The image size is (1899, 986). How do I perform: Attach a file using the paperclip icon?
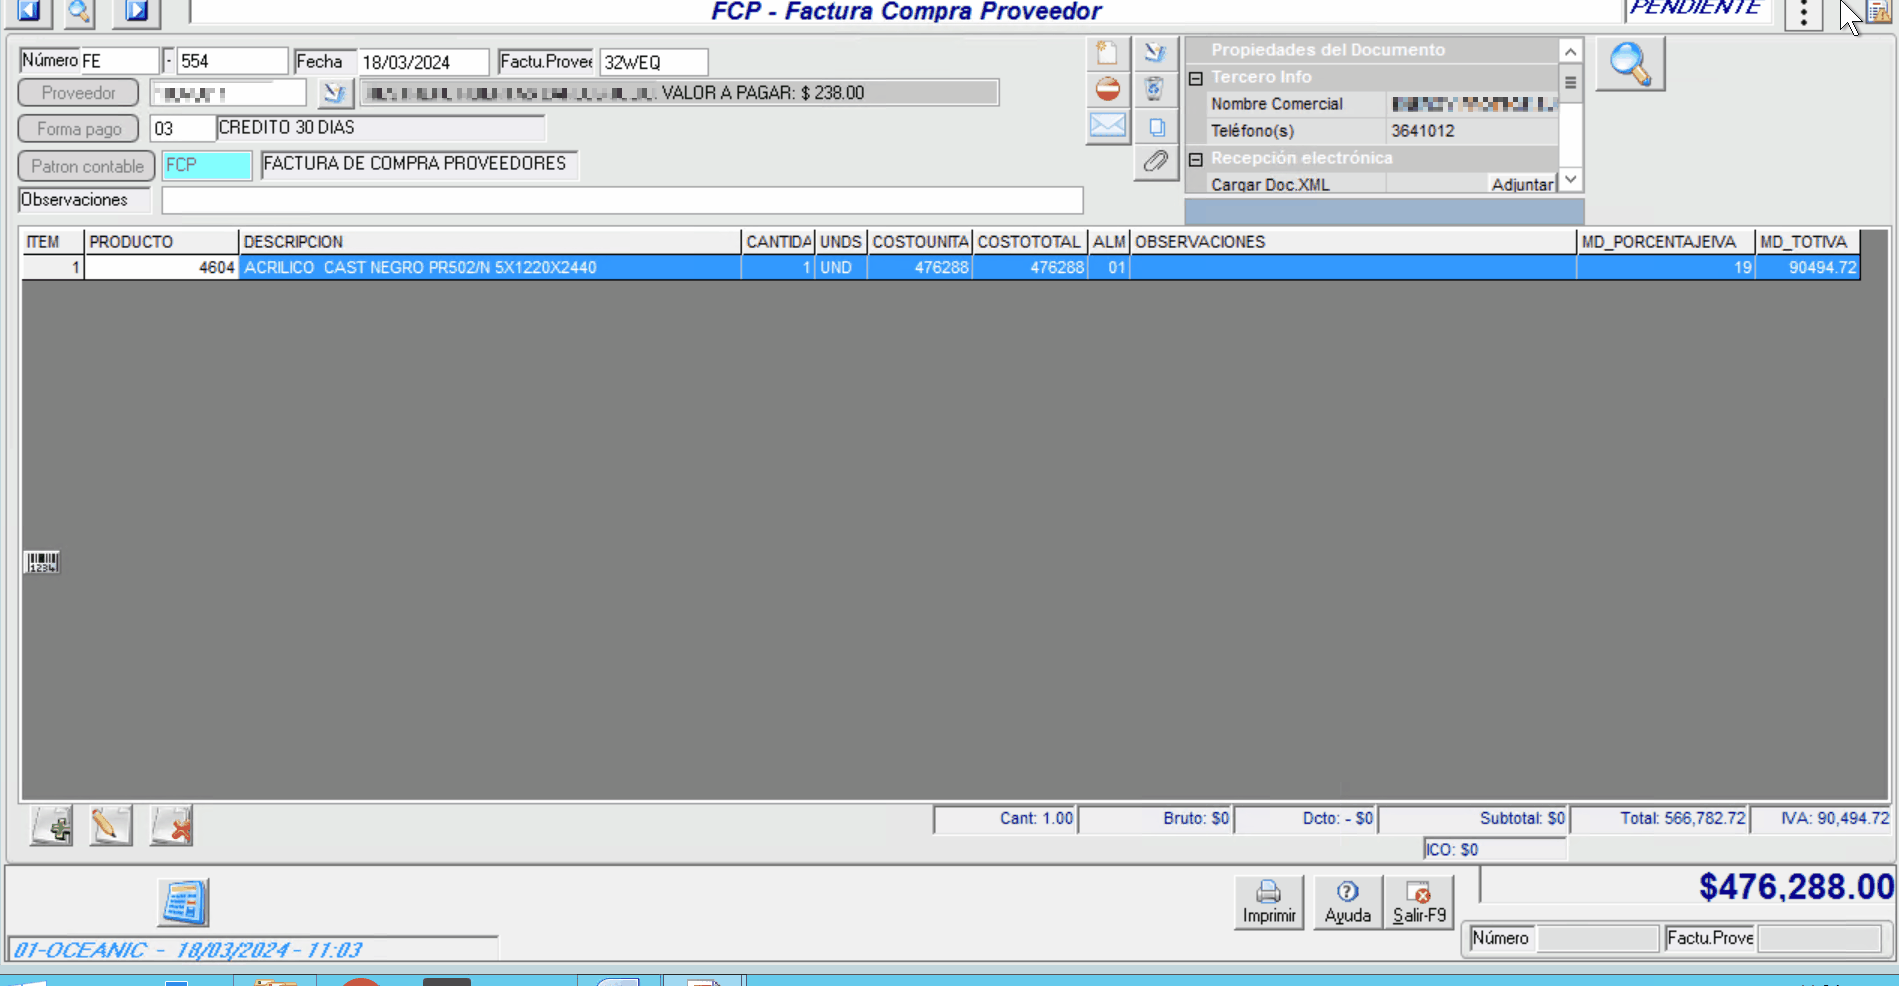click(x=1155, y=161)
